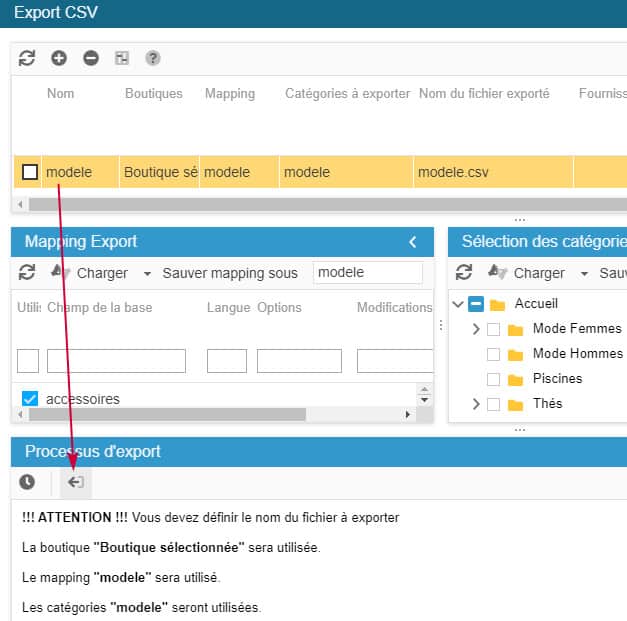The height and width of the screenshot is (621, 627).
Task: Launch export with the arrow icon
Action: pyautogui.click(x=75, y=482)
